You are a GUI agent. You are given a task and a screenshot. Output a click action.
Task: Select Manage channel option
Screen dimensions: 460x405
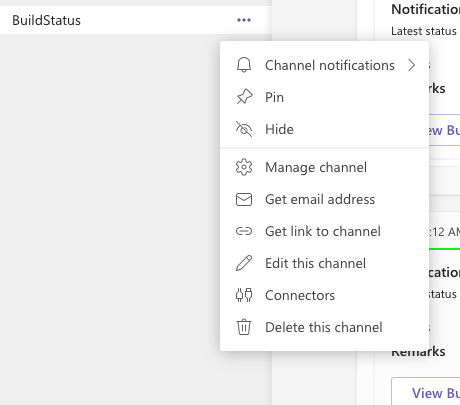324,167
